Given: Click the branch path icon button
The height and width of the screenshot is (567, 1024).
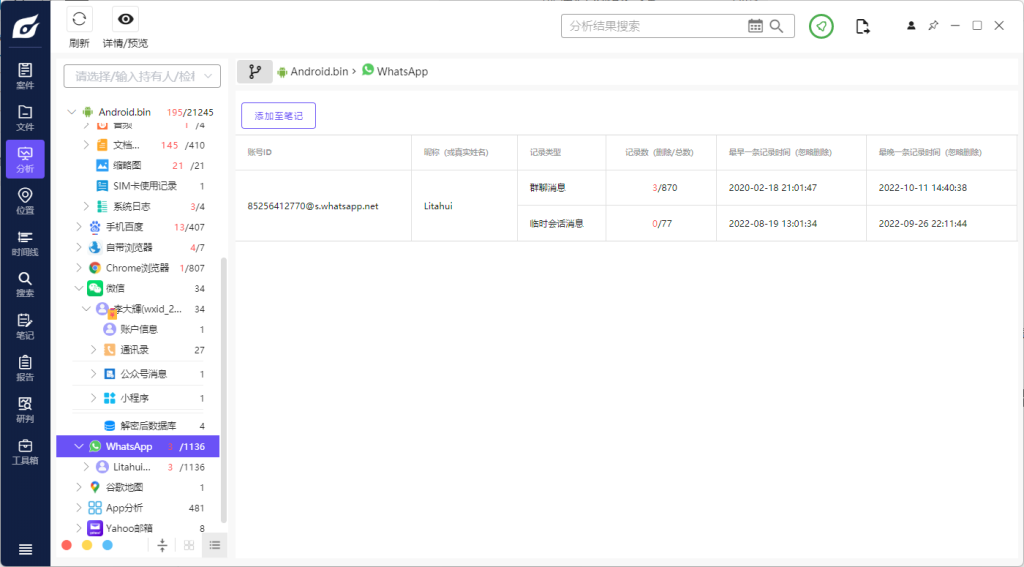Looking at the screenshot, I should click(254, 72).
